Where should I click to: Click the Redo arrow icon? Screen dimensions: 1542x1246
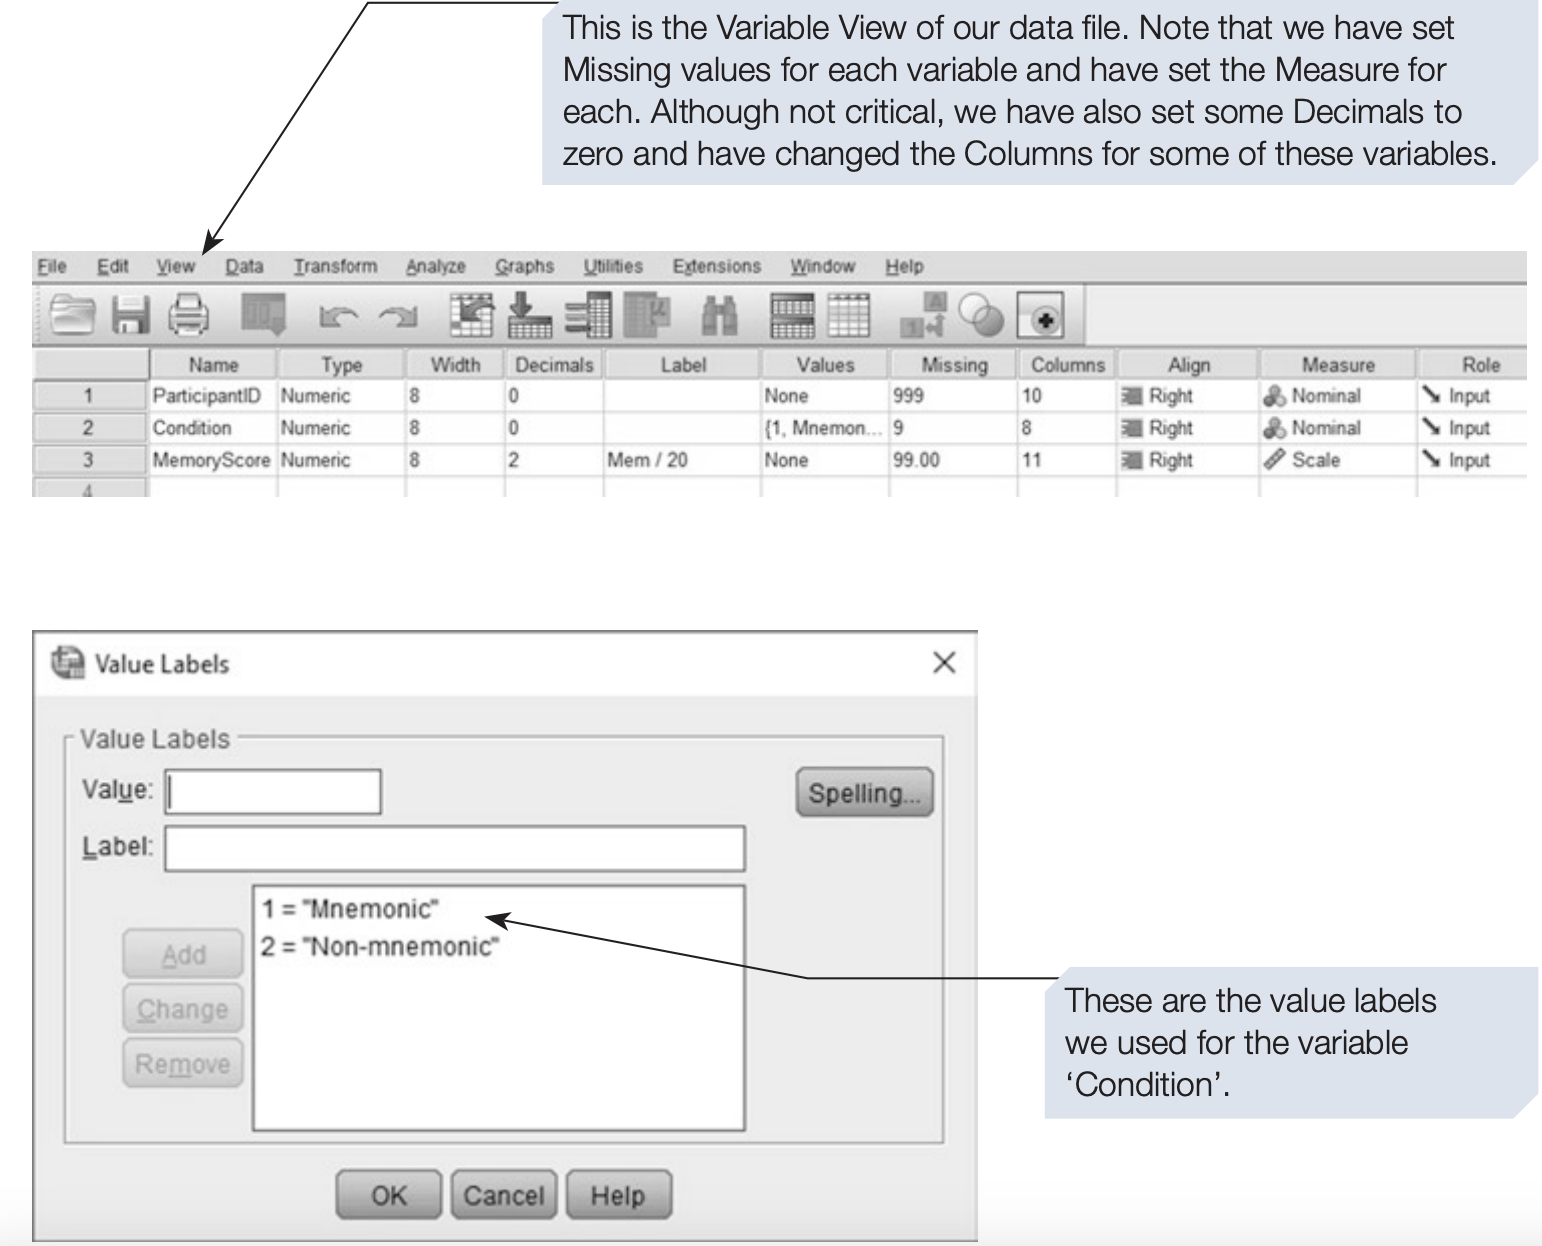398,318
